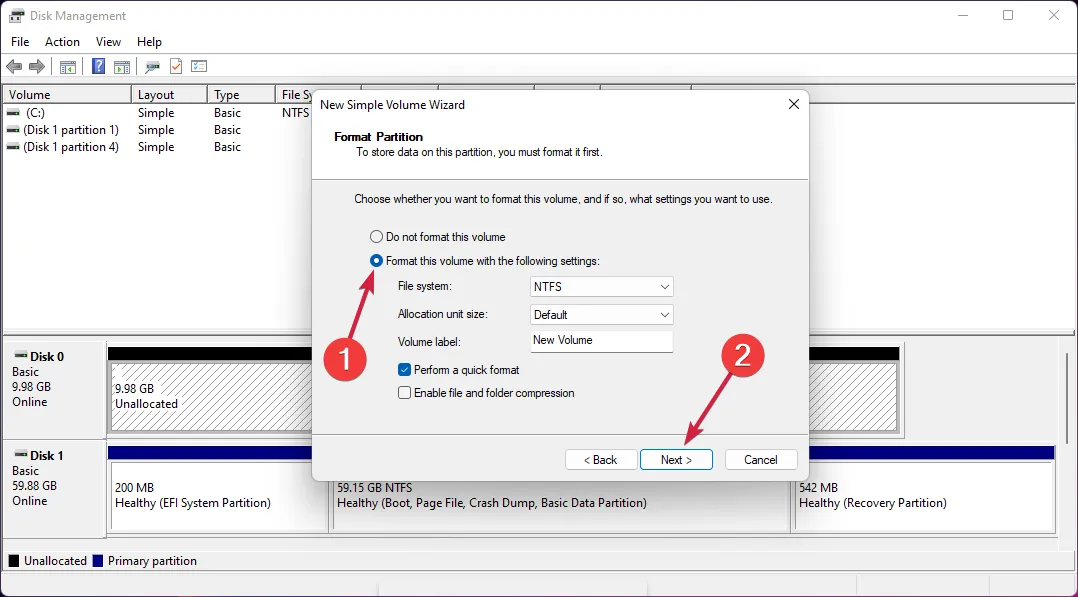
Task: Click Disk 1 partition 4 drive icon
Action: 13,147
